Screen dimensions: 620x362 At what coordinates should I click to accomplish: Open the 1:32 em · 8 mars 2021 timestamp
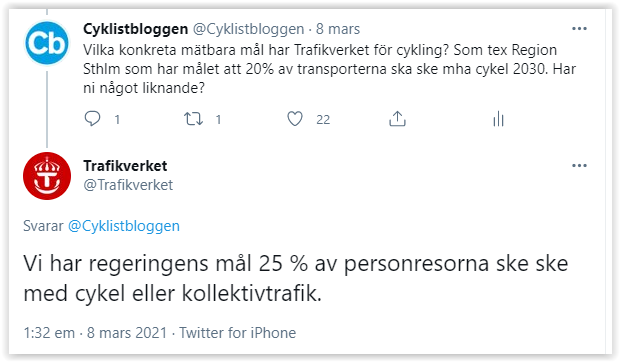(x=95, y=333)
